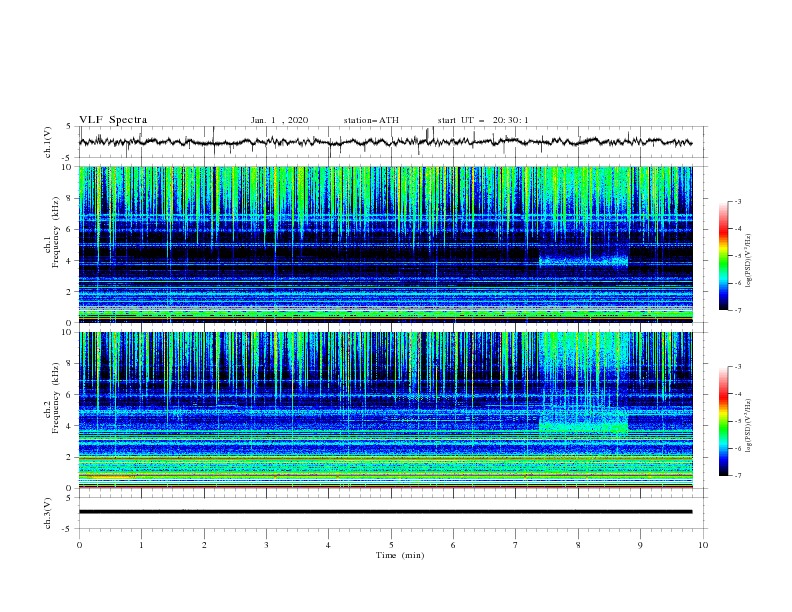The width and height of the screenshot is (792, 612).
Task: Click the ch.1 color bar "log(PSD)(V²/Hz)" label
Action: tap(748, 261)
